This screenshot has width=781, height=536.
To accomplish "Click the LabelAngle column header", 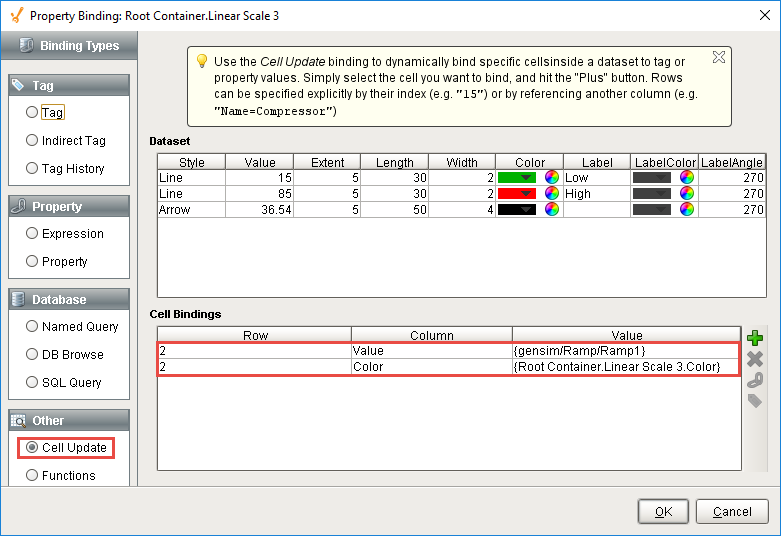I will tap(732, 162).
